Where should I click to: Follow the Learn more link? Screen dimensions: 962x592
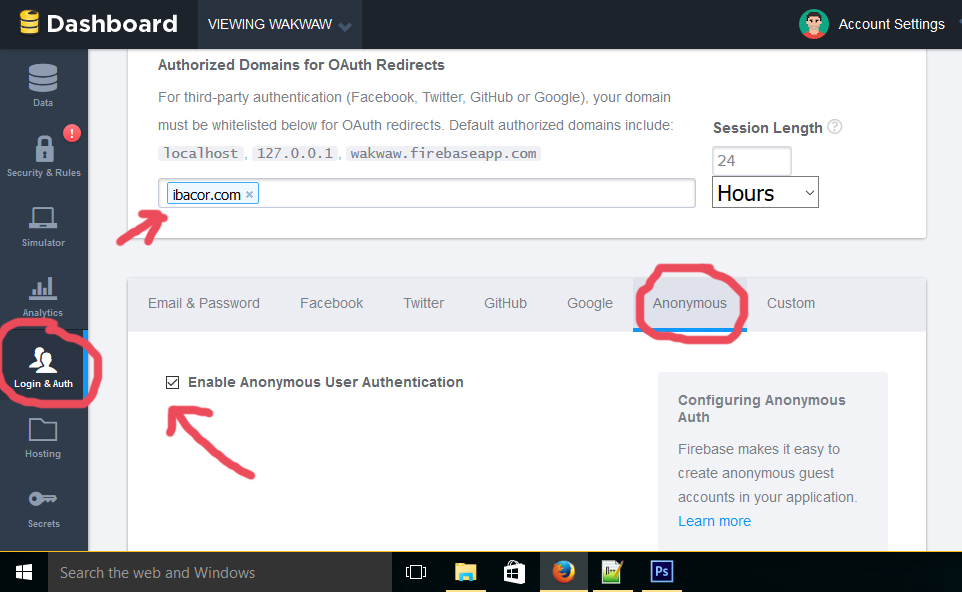point(714,521)
